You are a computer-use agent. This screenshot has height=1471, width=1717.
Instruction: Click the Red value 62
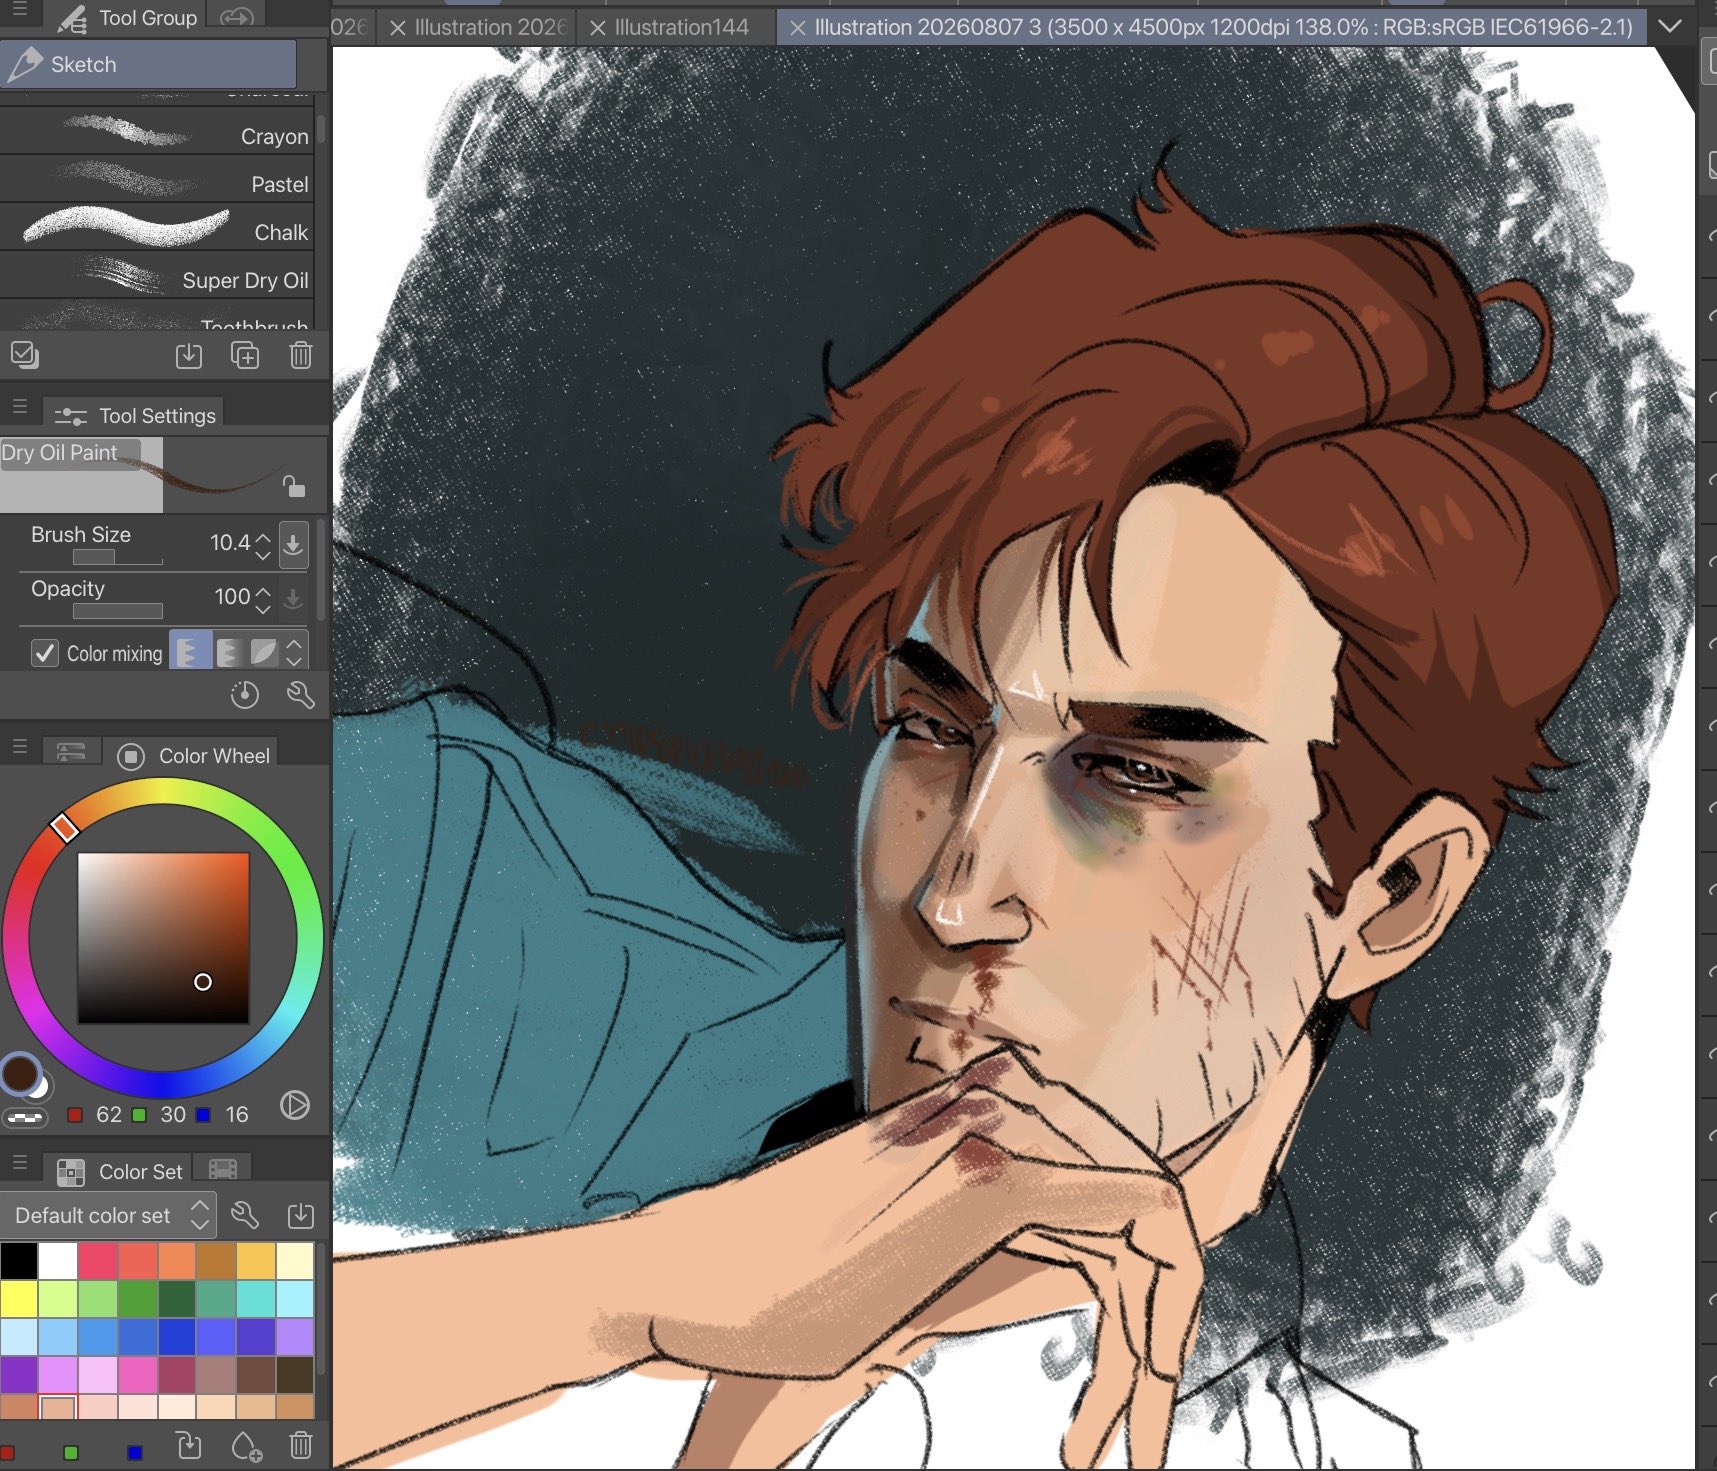108,1114
